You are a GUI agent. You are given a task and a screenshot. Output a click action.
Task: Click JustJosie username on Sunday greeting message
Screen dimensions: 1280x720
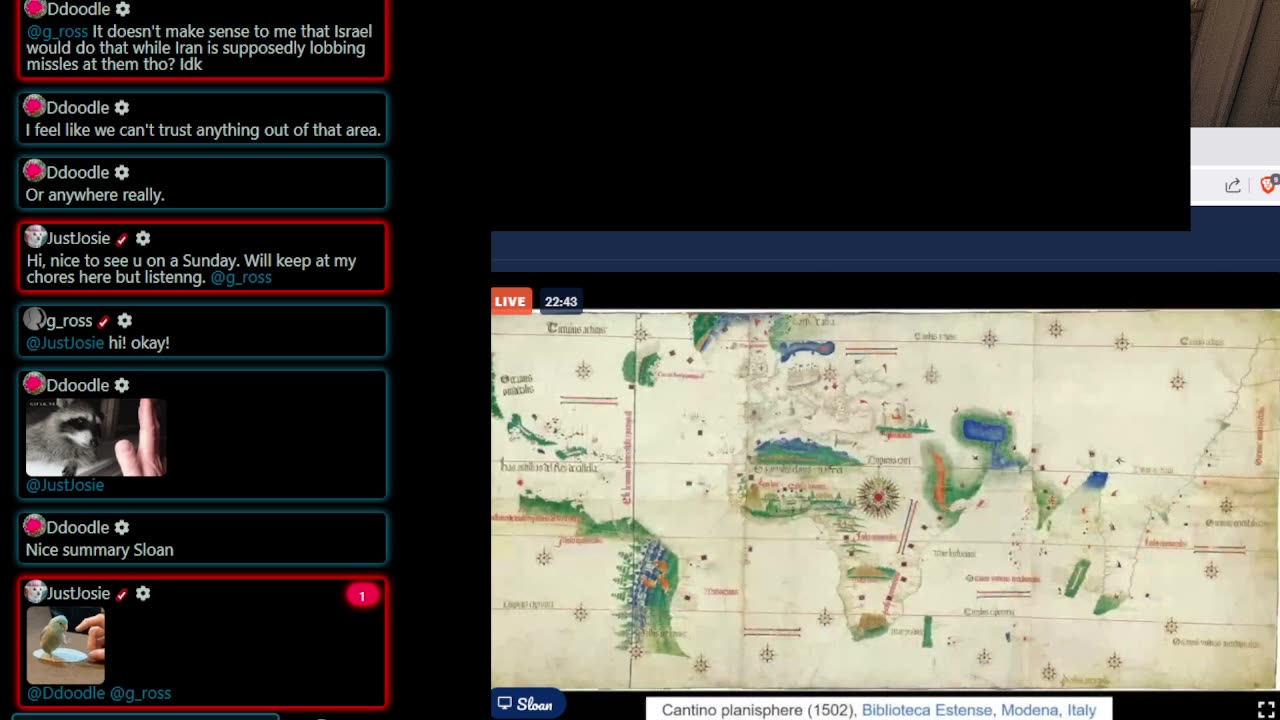pyautogui.click(x=79, y=239)
